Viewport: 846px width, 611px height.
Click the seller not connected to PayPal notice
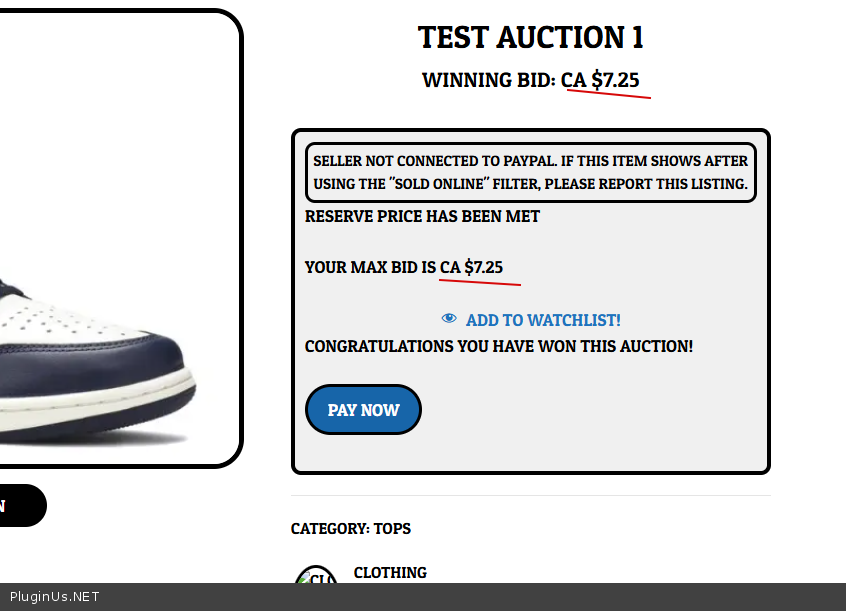tap(530, 173)
